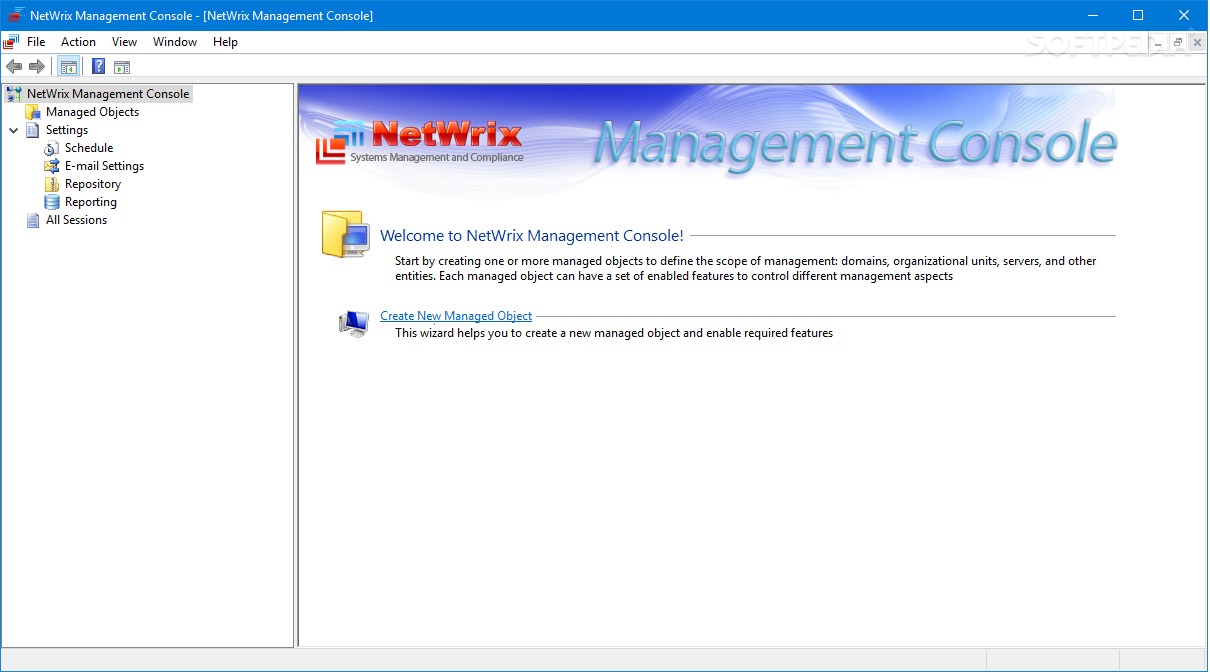Click the Repository cabinet icon
Image resolution: width=1210 pixels, height=672 pixels.
click(x=52, y=184)
